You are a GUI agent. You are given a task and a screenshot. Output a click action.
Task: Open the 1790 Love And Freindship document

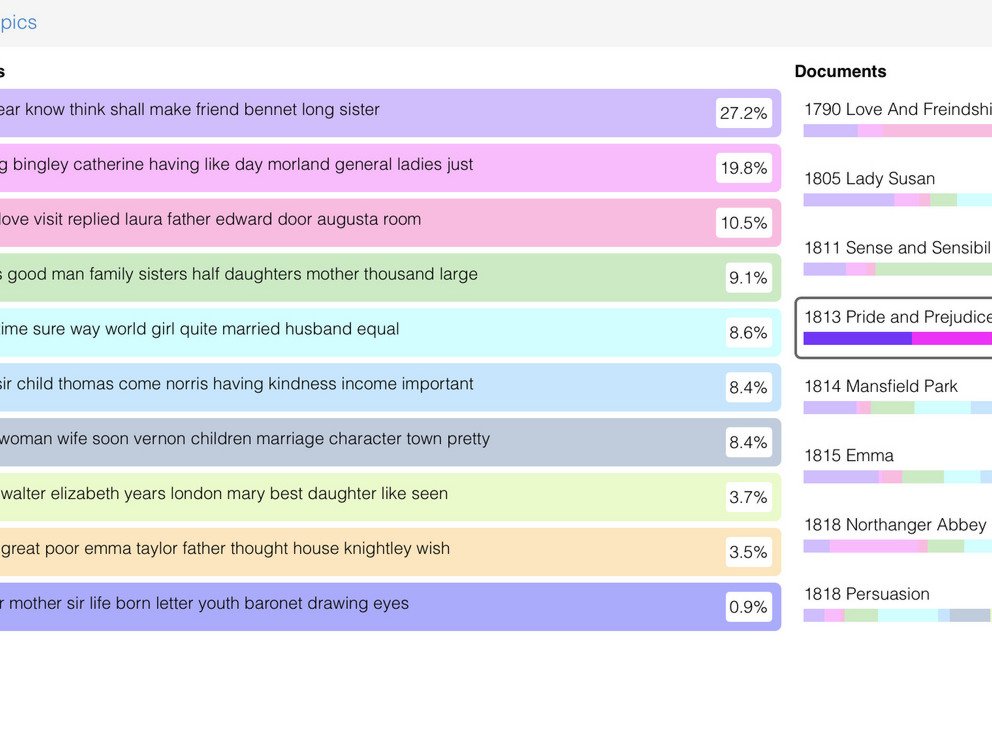(895, 110)
